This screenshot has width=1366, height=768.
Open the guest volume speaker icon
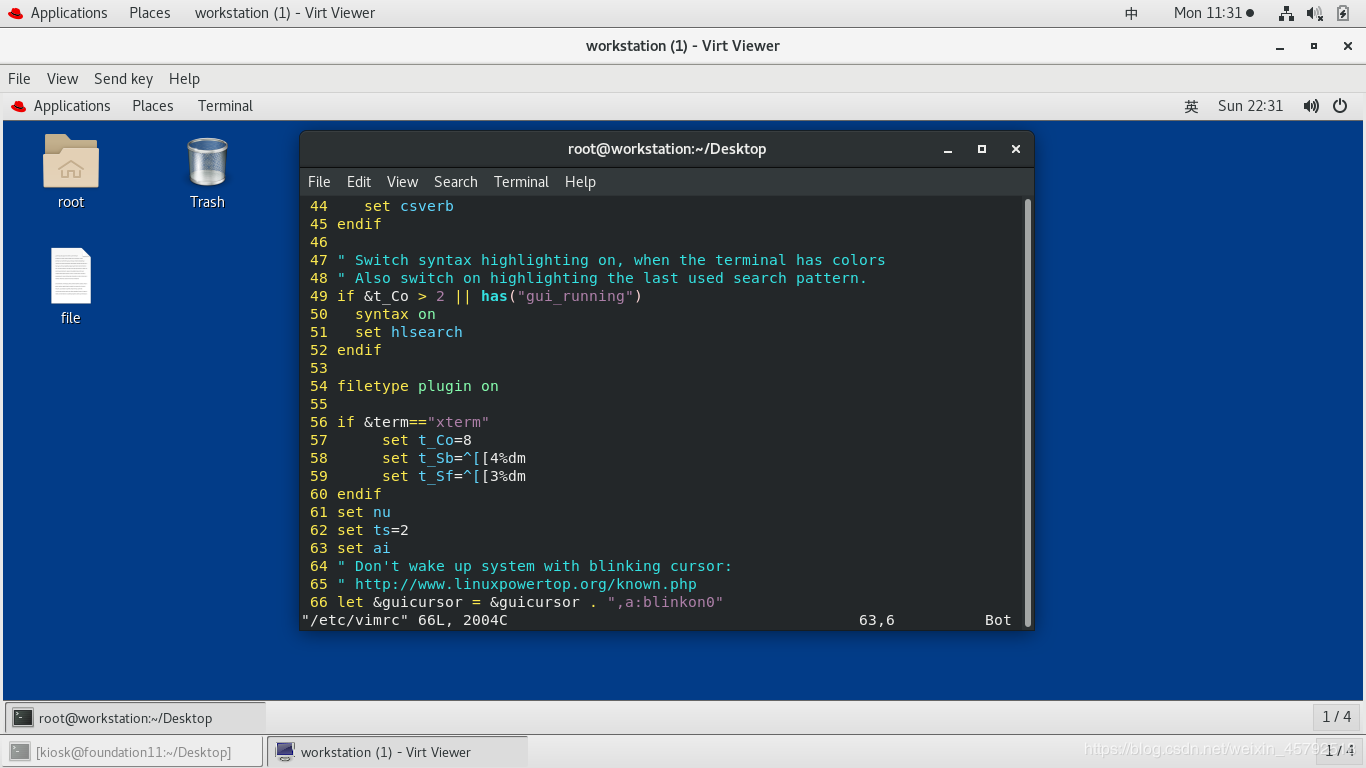pos(1311,106)
